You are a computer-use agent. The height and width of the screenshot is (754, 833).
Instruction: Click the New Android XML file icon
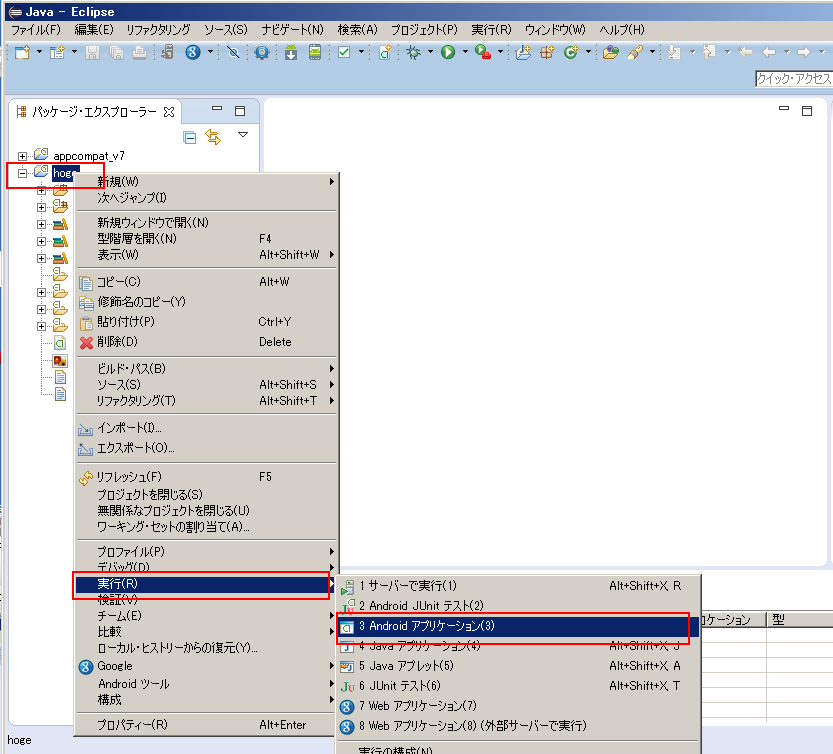click(385, 52)
